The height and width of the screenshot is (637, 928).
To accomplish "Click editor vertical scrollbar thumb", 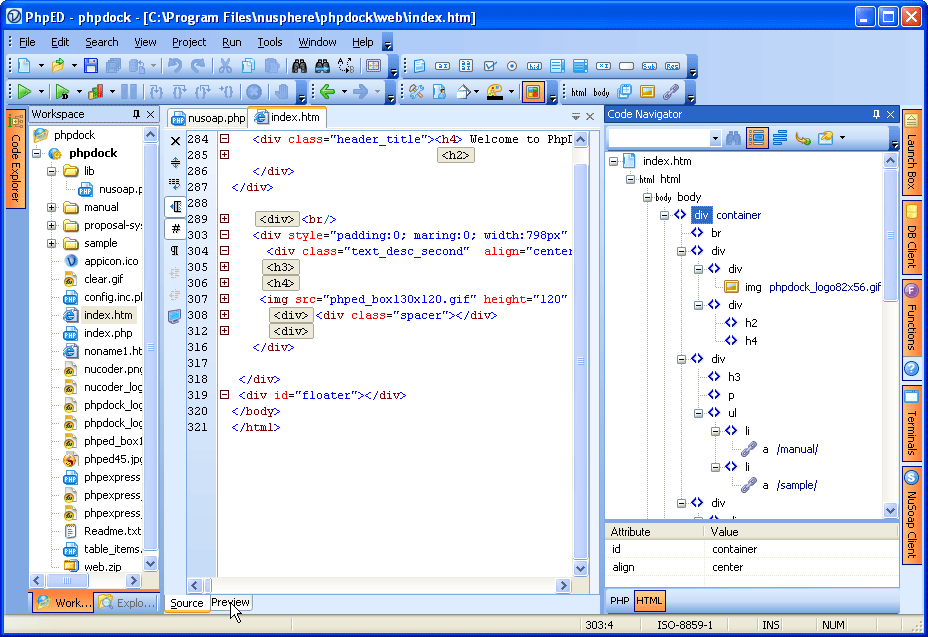I will point(581,361).
